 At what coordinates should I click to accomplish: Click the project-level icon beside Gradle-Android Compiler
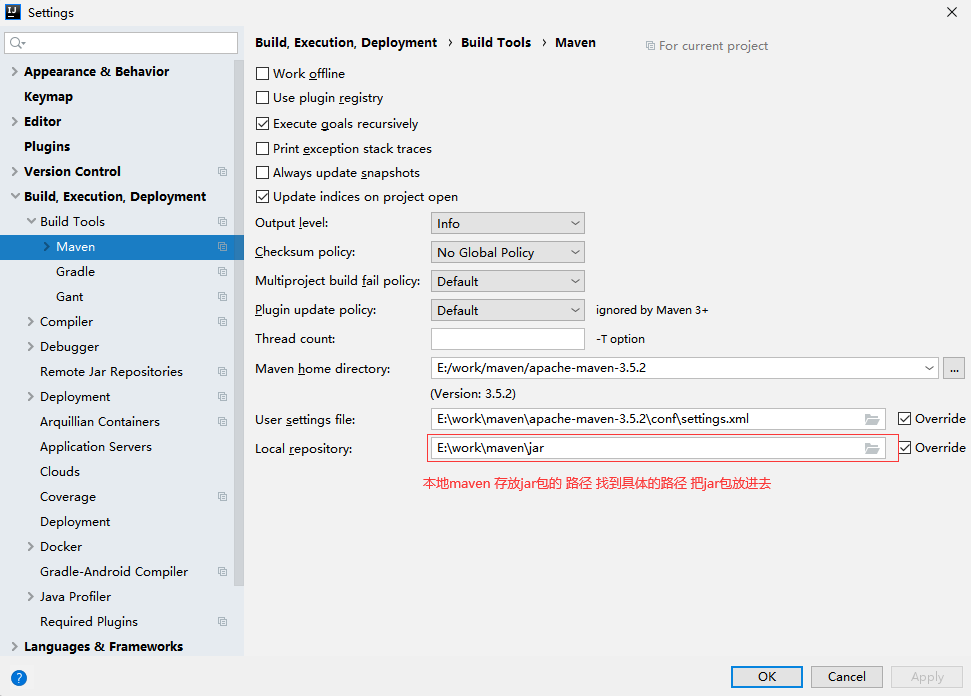coord(222,572)
